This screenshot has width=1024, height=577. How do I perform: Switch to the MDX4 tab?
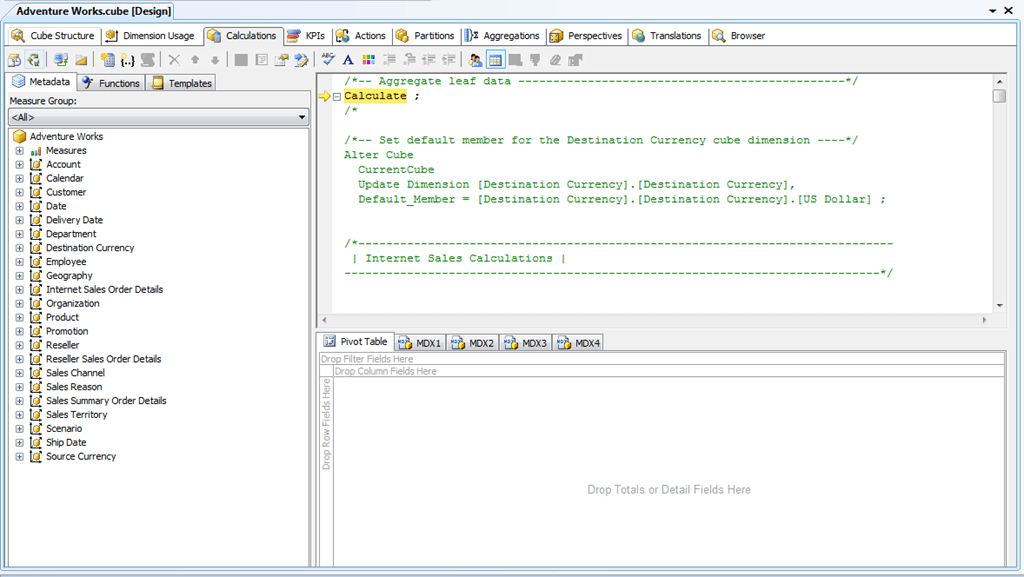579,343
